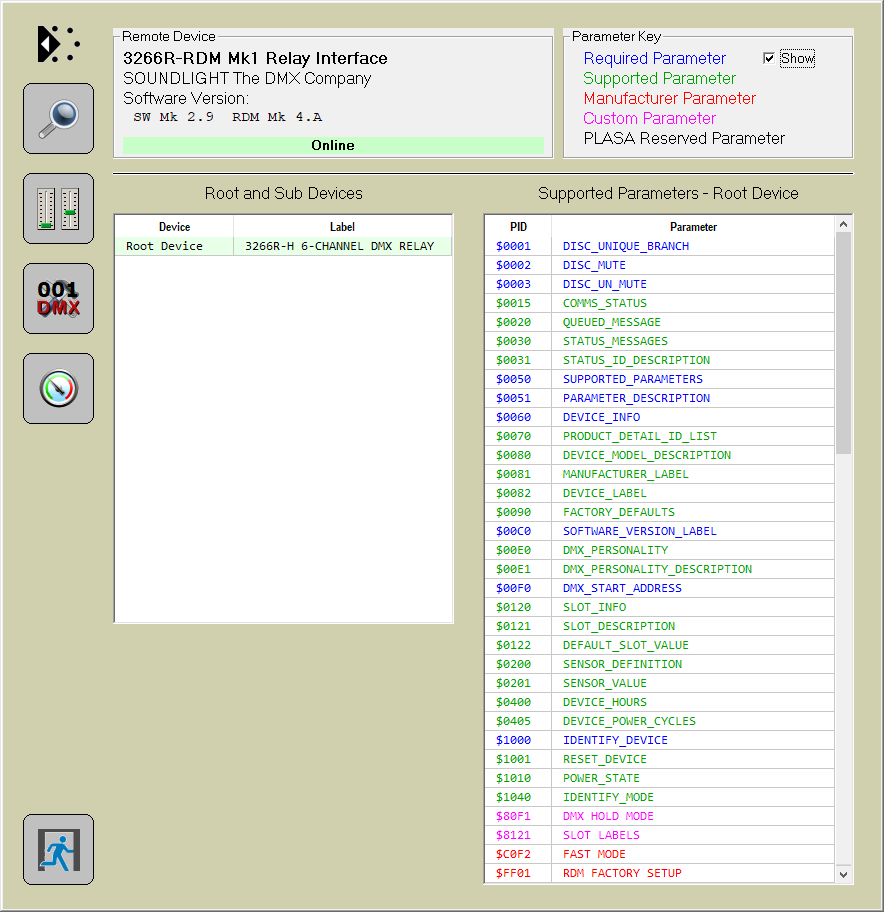Click the scrollbar down arrow in parameters list
Screen dimensions: 884x913
tap(844, 874)
